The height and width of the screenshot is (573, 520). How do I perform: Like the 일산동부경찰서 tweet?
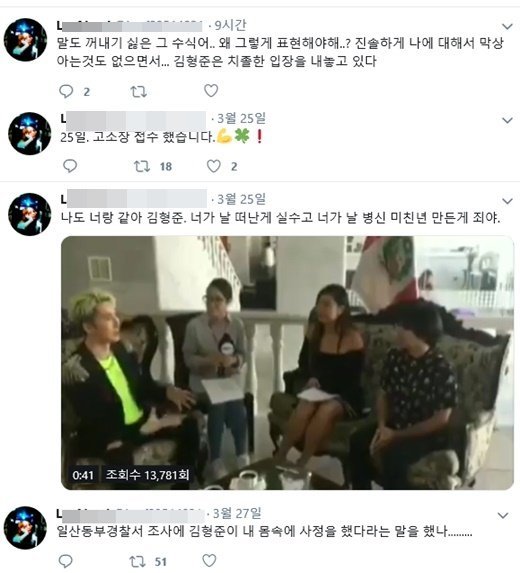point(209,561)
